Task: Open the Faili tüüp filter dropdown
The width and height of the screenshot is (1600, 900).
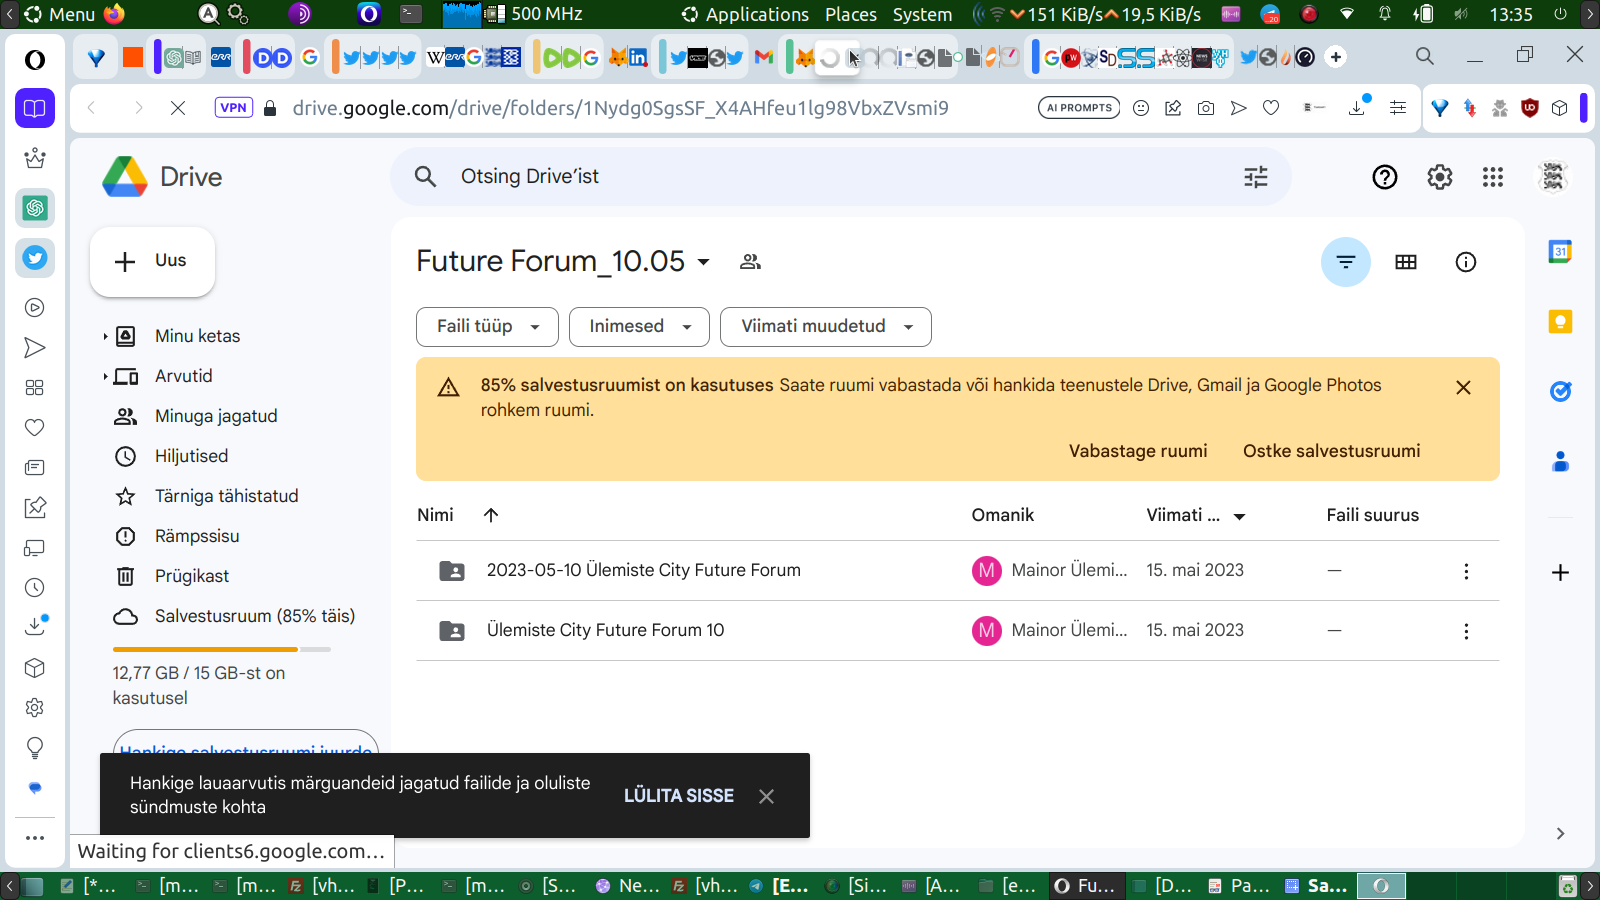Action: point(487,327)
